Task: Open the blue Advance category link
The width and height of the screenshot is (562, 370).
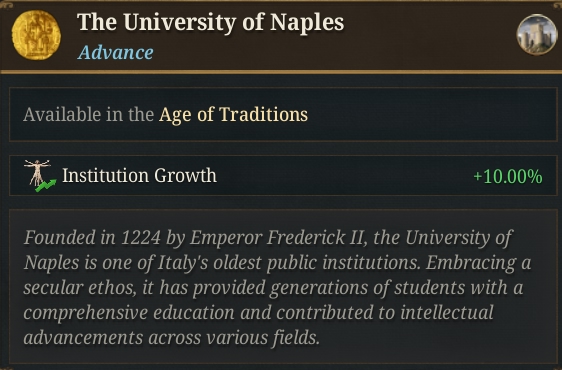Action: click(x=115, y=53)
